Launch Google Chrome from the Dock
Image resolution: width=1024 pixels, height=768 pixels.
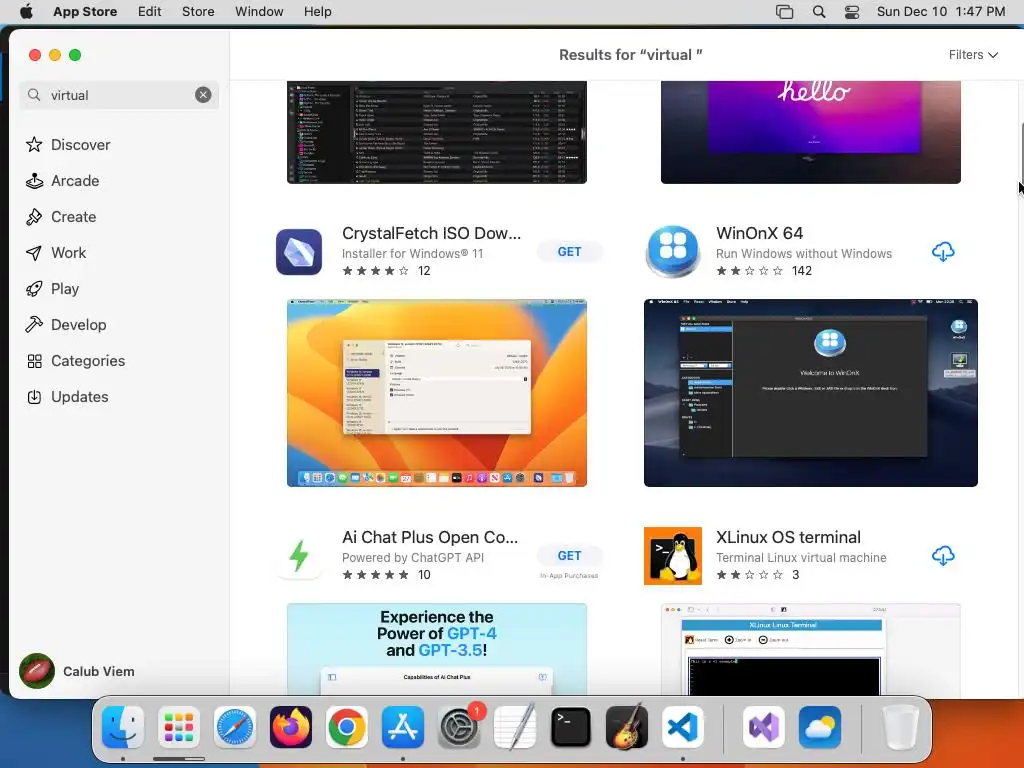[x=347, y=727]
